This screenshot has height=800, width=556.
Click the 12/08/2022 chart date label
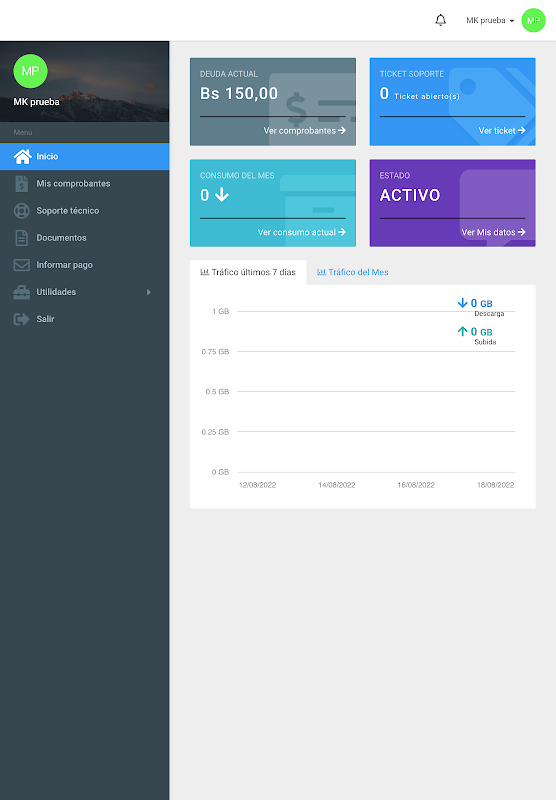click(x=258, y=485)
